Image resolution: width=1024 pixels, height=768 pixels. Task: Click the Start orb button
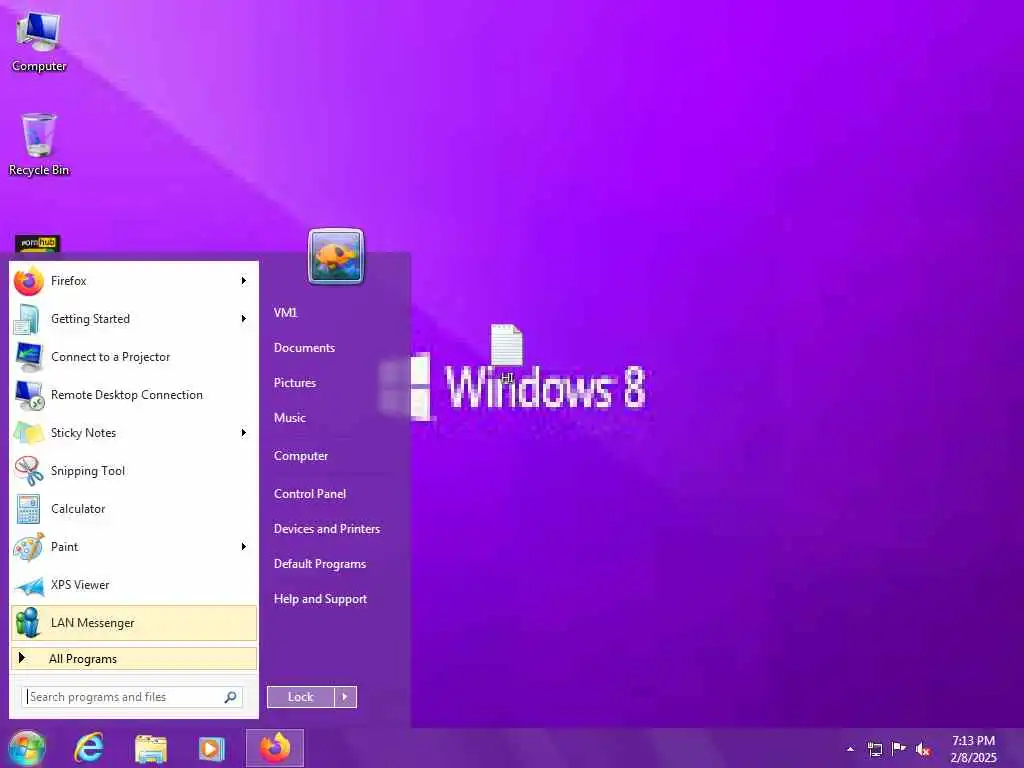[x=26, y=748]
